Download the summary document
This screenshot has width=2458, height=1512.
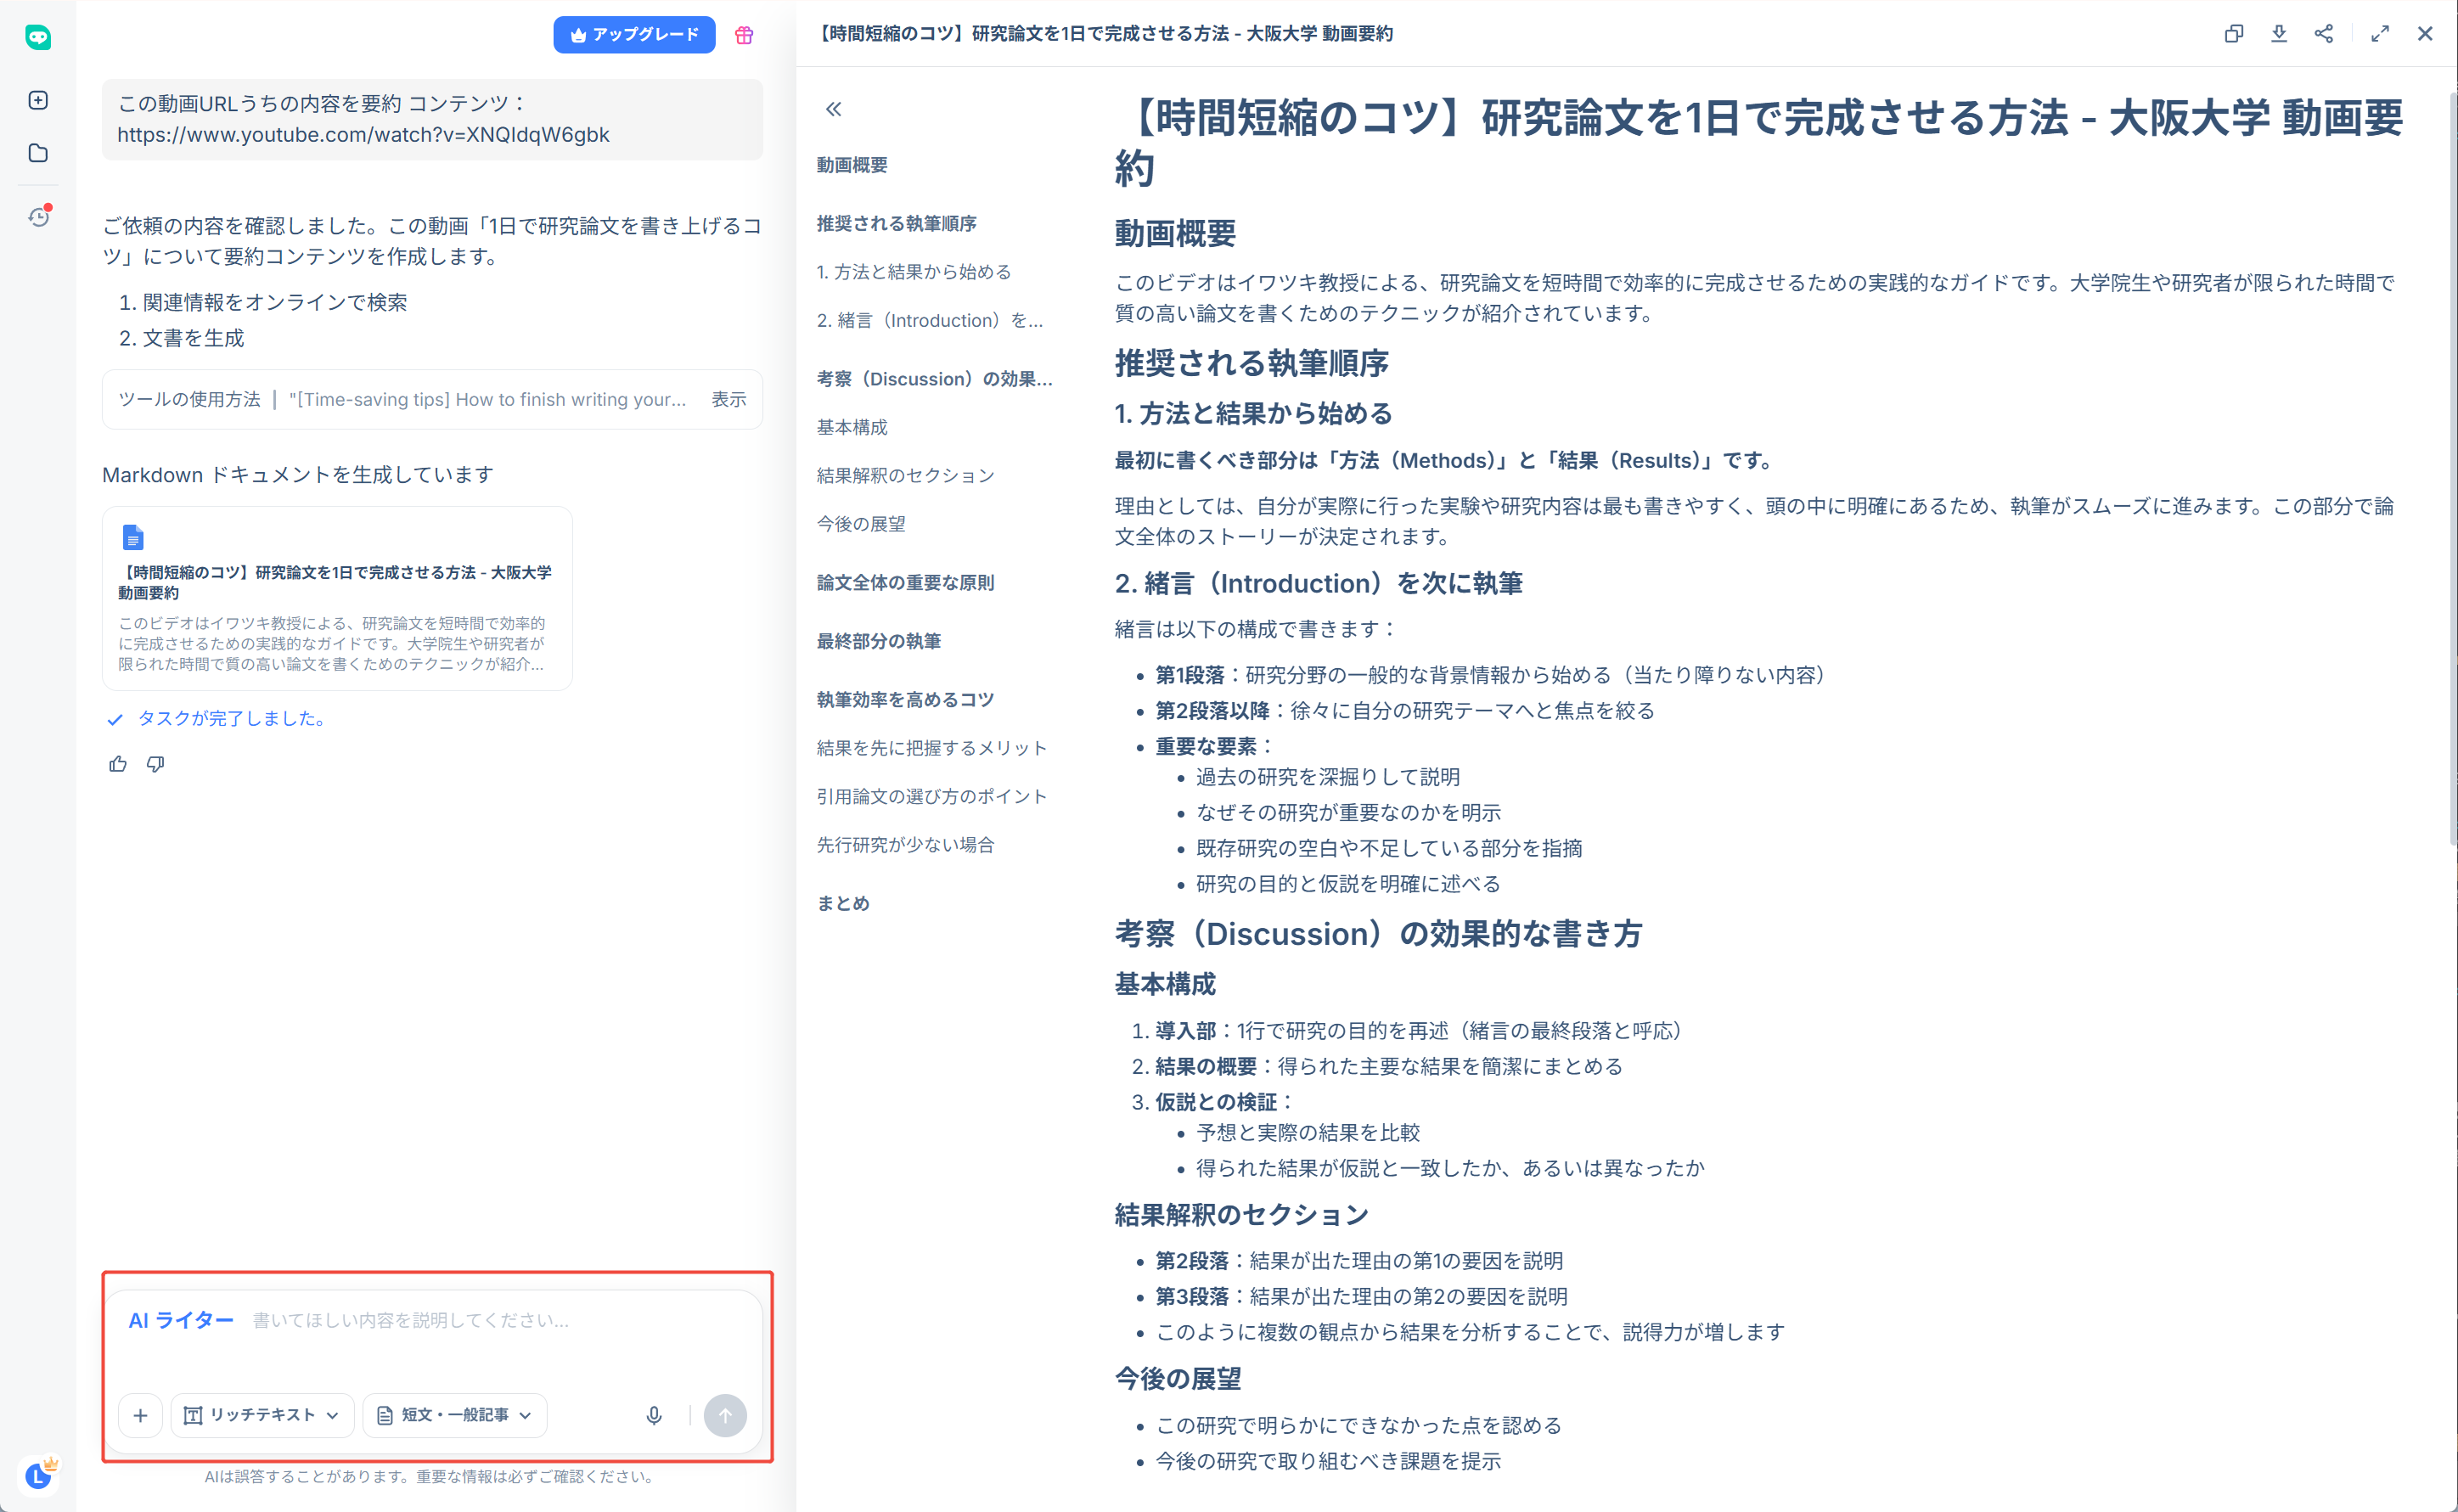[x=2279, y=33]
